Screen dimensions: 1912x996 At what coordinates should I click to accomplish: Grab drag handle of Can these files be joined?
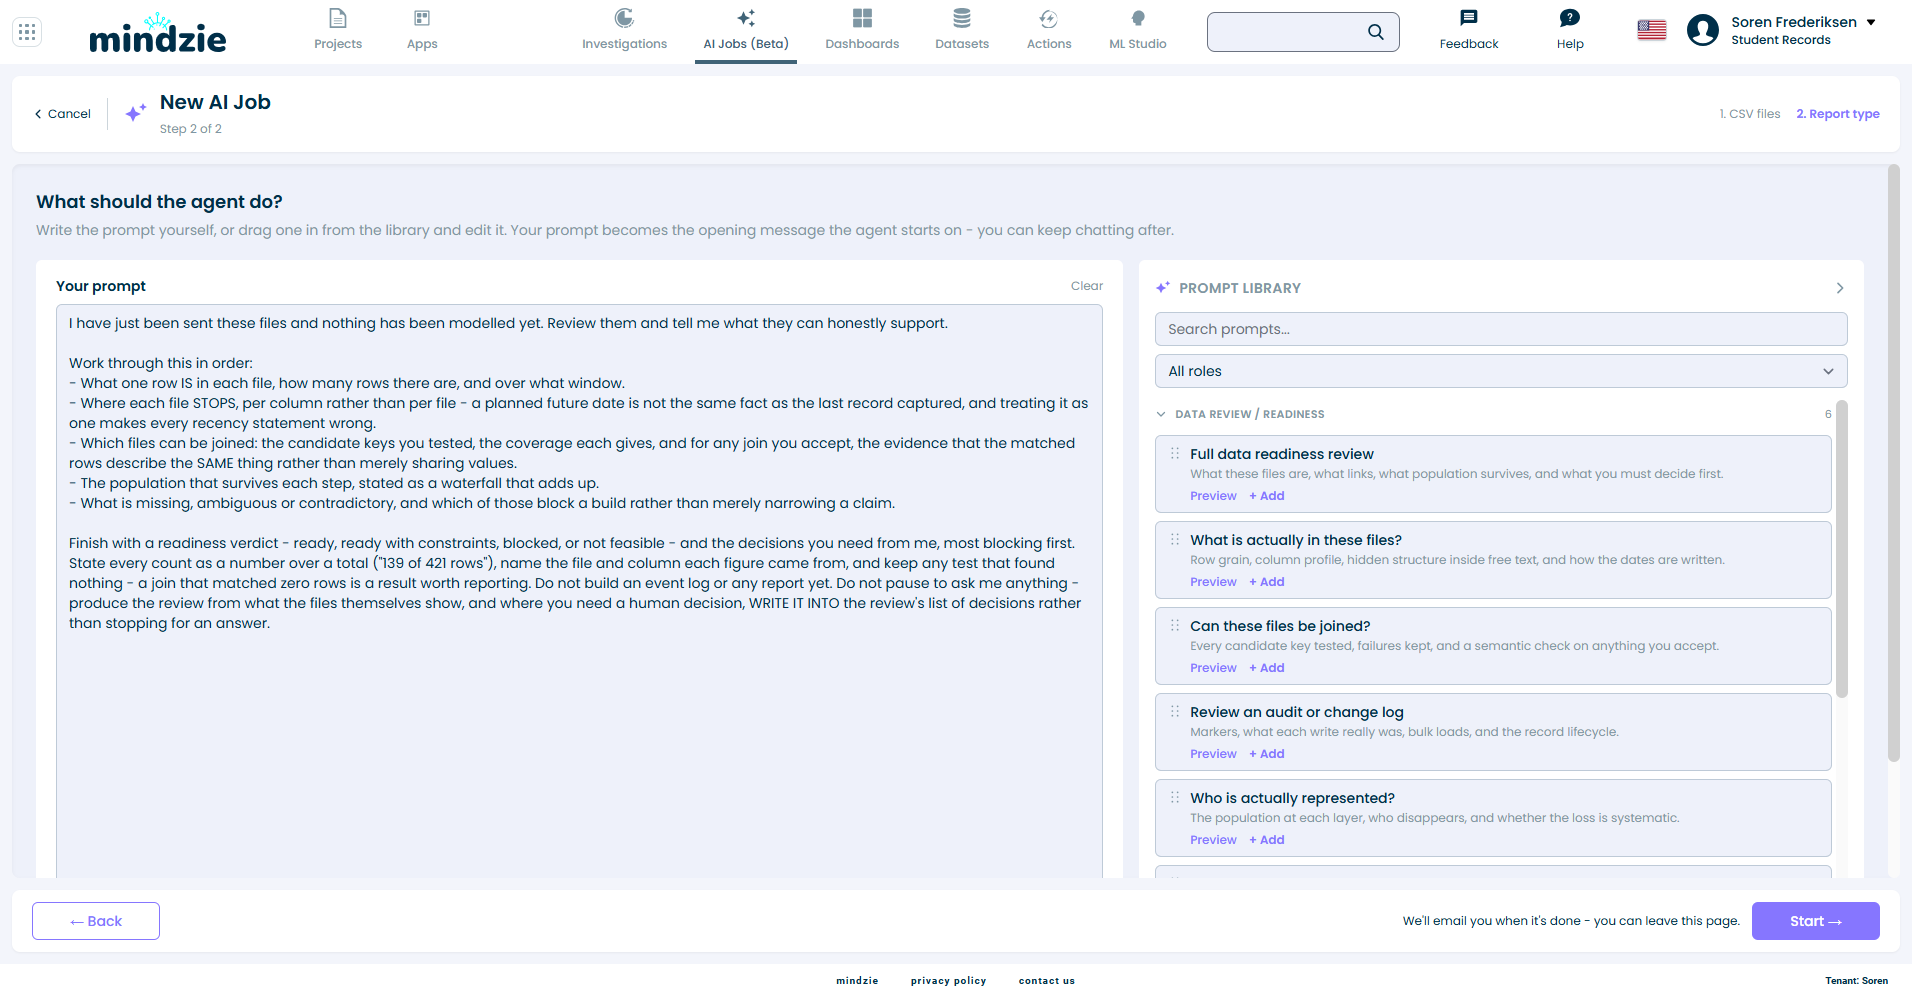point(1175,625)
